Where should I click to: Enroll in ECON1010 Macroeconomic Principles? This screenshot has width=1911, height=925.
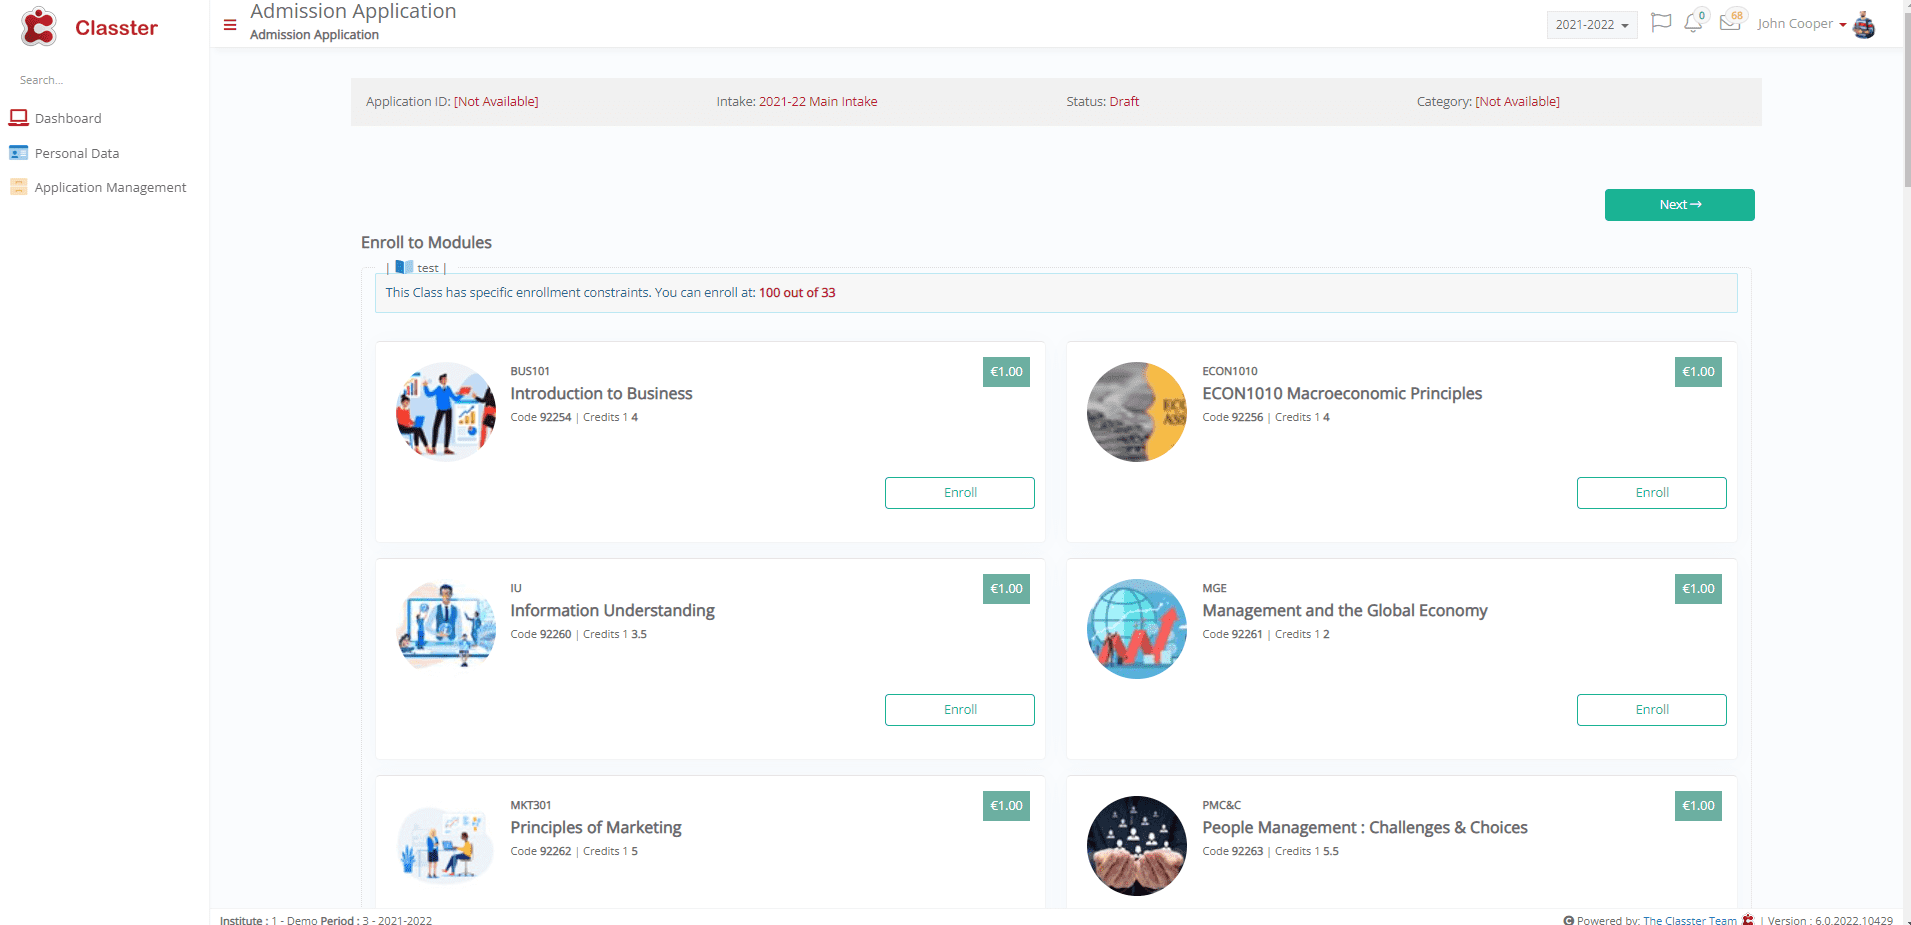[x=1652, y=493]
